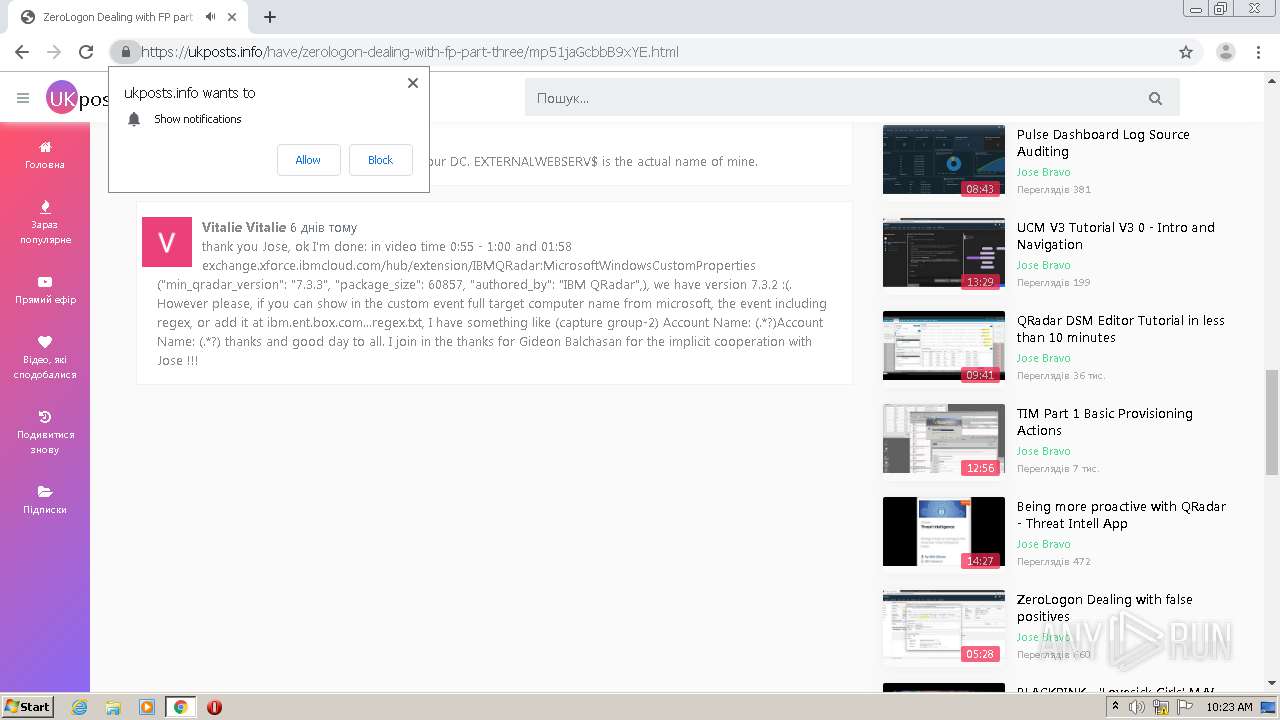The image size is (1280, 720).
Task: Click the taskbar clock 10:23 AM
Action: point(1229,707)
